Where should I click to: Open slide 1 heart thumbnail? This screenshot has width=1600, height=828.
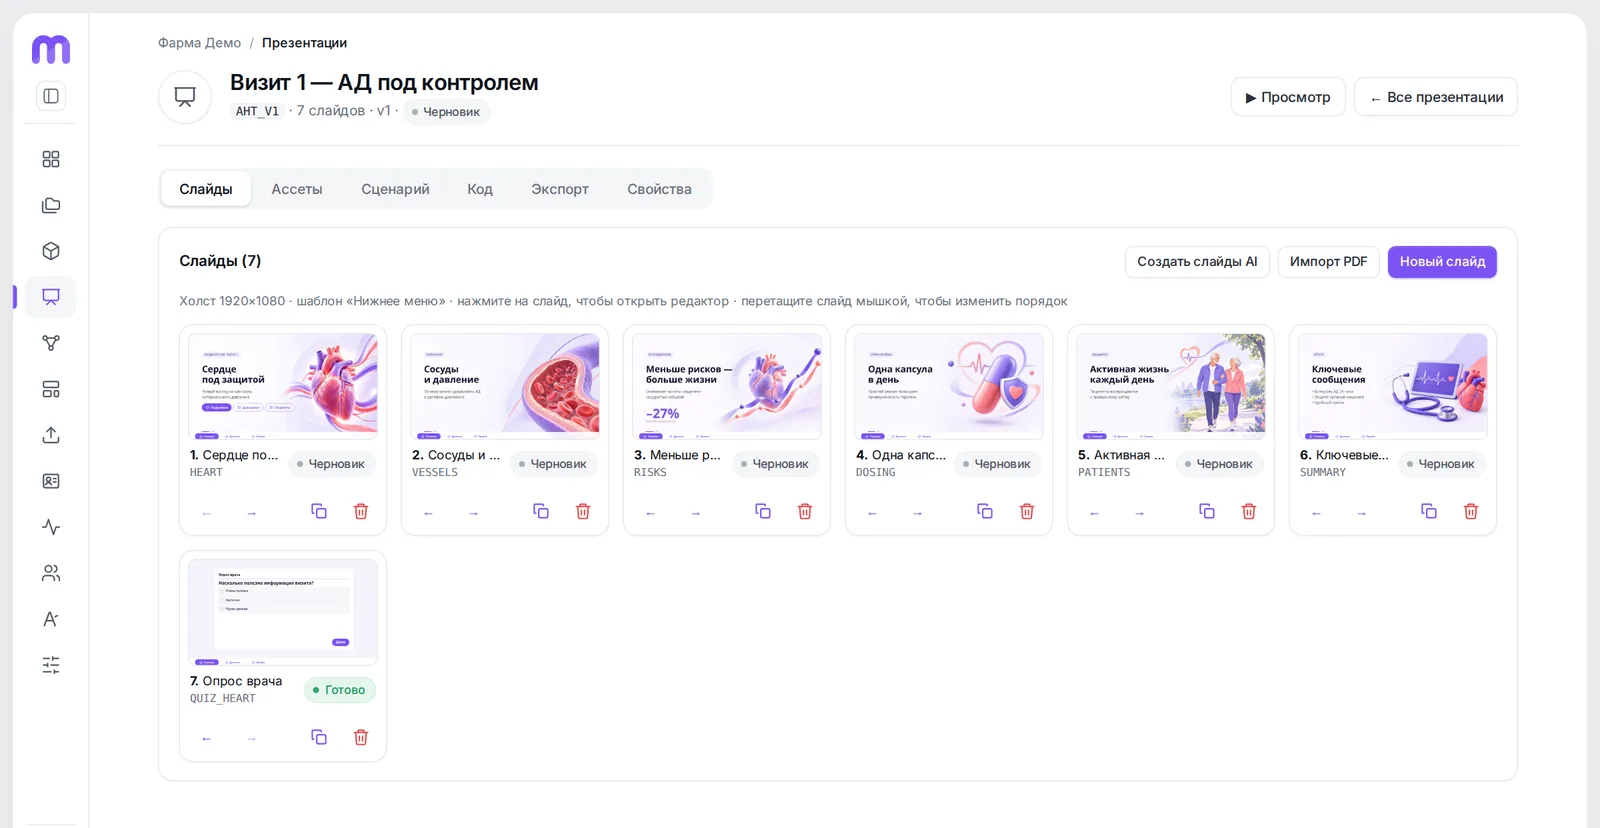283,386
